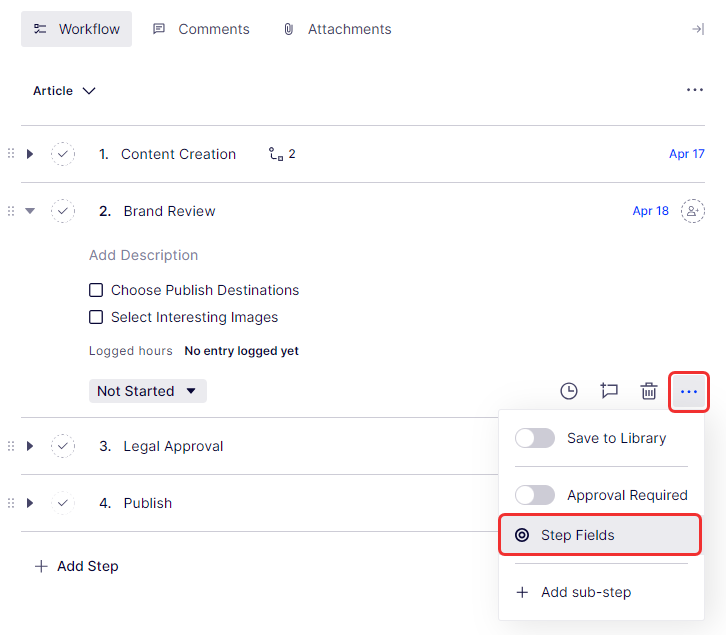This screenshot has height=635, width=726.
Task: Click the clock icon to log hours
Action: pyautogui.click(x=568, y=391)
